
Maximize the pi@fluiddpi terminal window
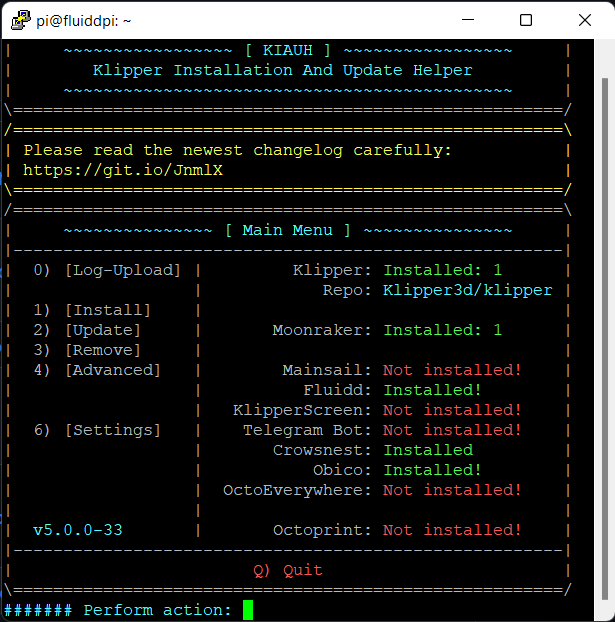pos(526,20)
